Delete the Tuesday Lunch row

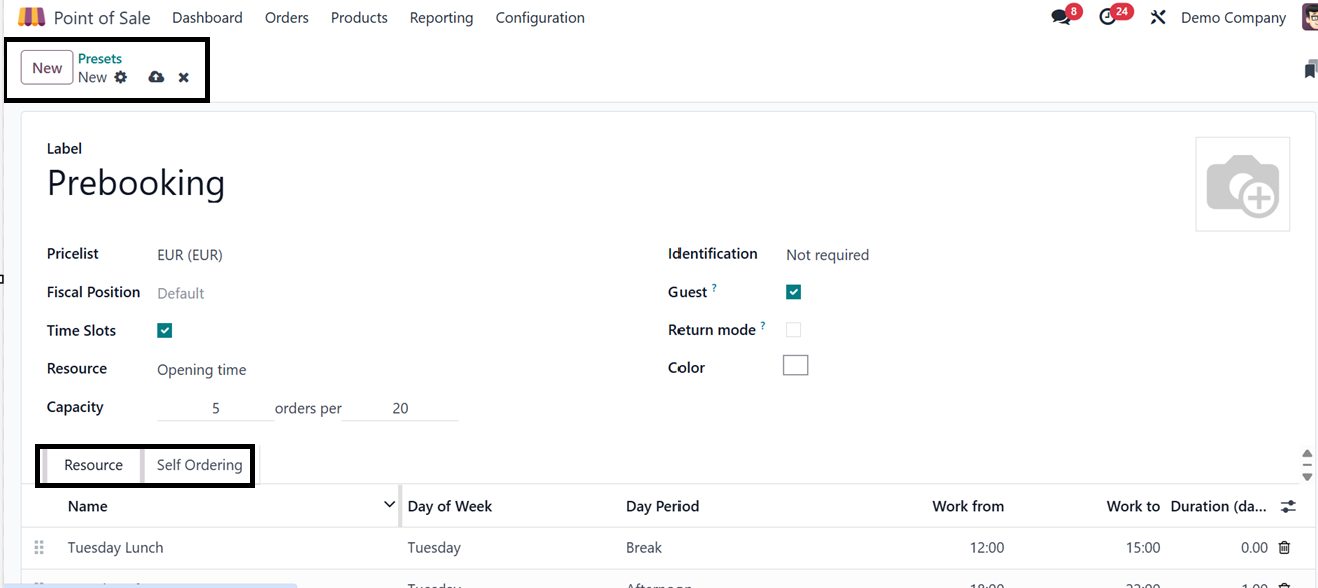(1285, 547)
